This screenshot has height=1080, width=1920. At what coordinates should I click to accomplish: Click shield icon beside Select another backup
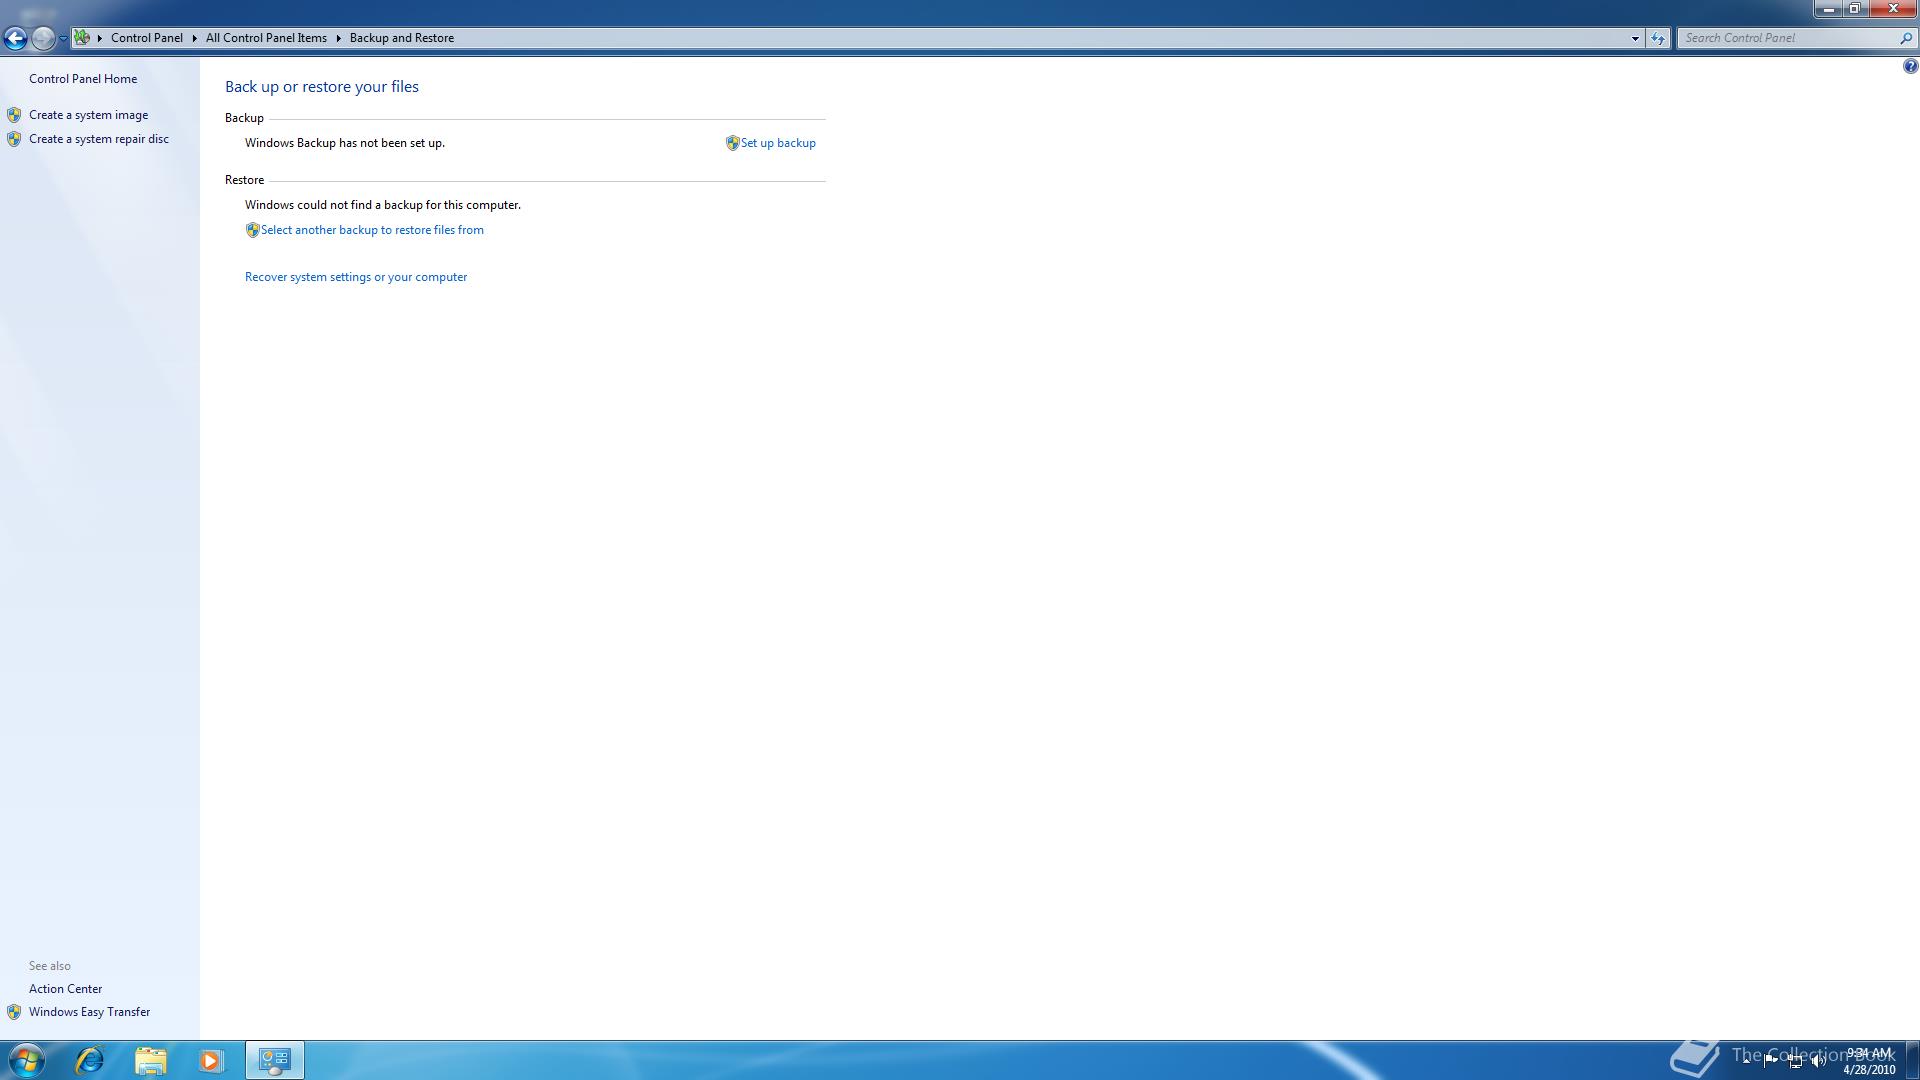[x=252, y=230]
